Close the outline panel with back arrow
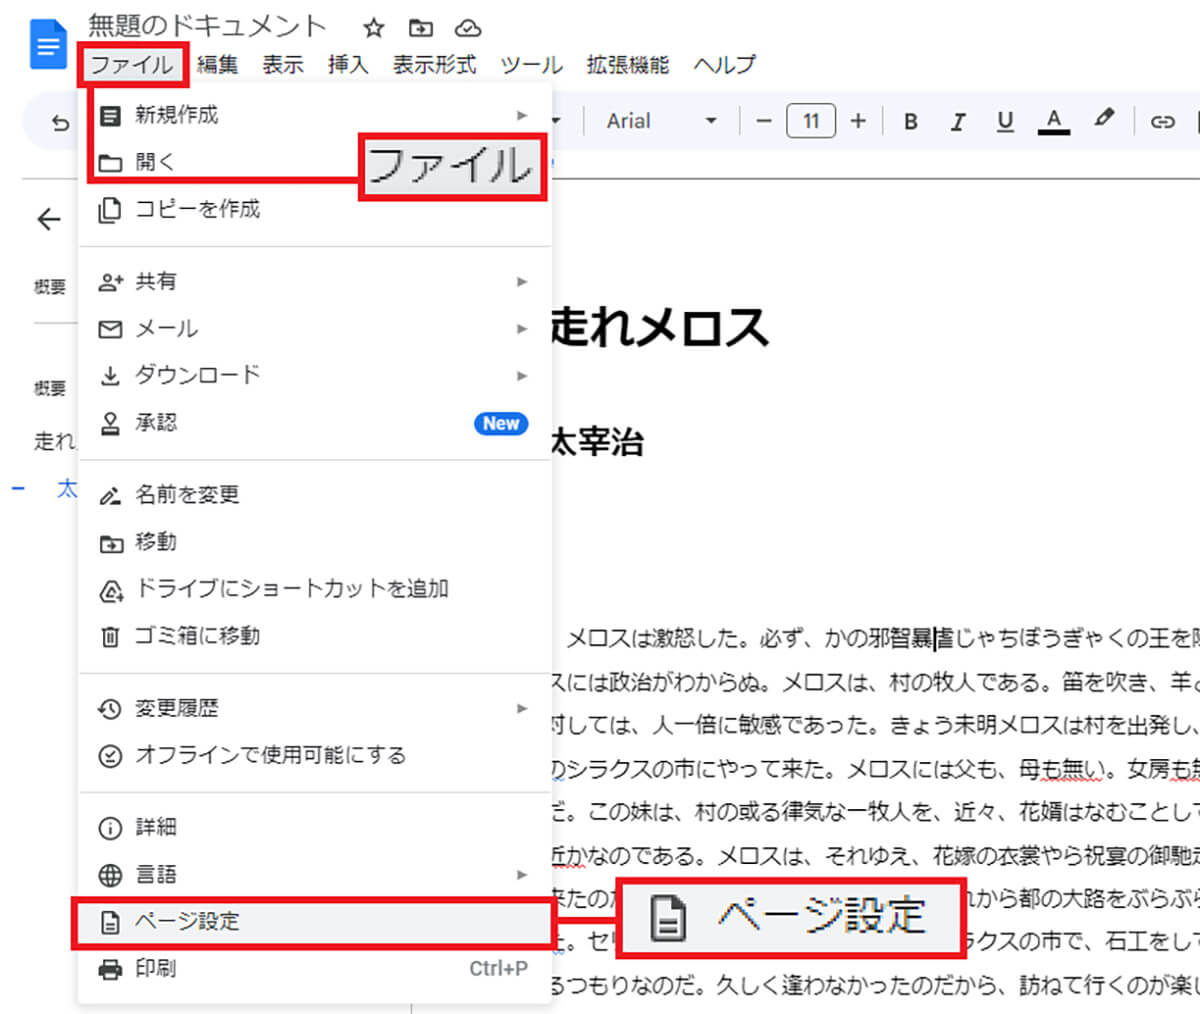 pyautogui.click(x=48, y=219)
